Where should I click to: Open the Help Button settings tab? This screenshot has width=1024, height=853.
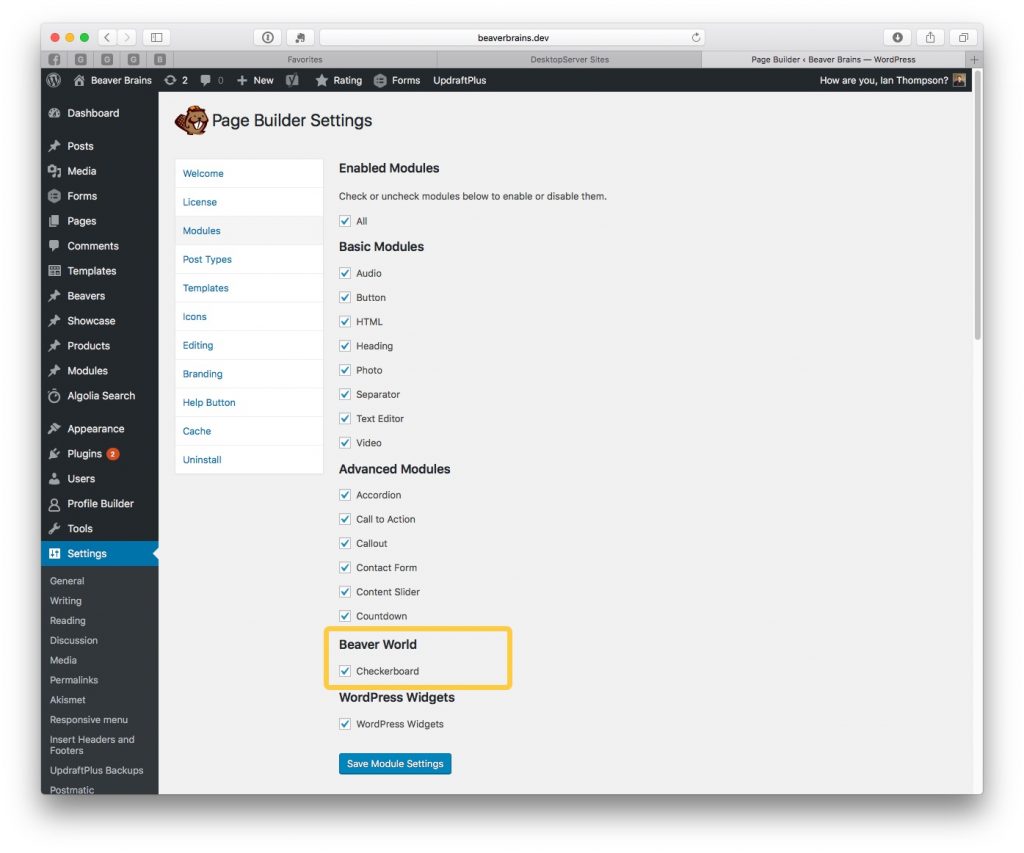tap(249, 403)
